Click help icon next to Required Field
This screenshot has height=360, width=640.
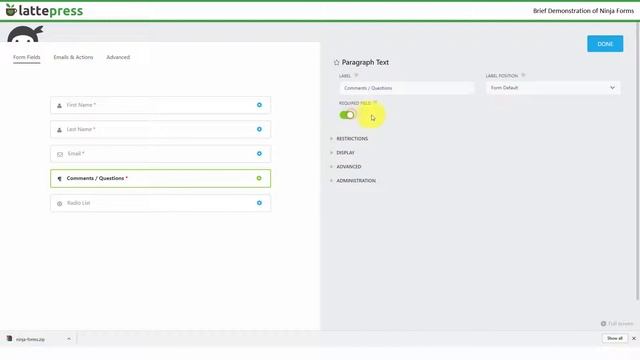[x=375, y=103]
